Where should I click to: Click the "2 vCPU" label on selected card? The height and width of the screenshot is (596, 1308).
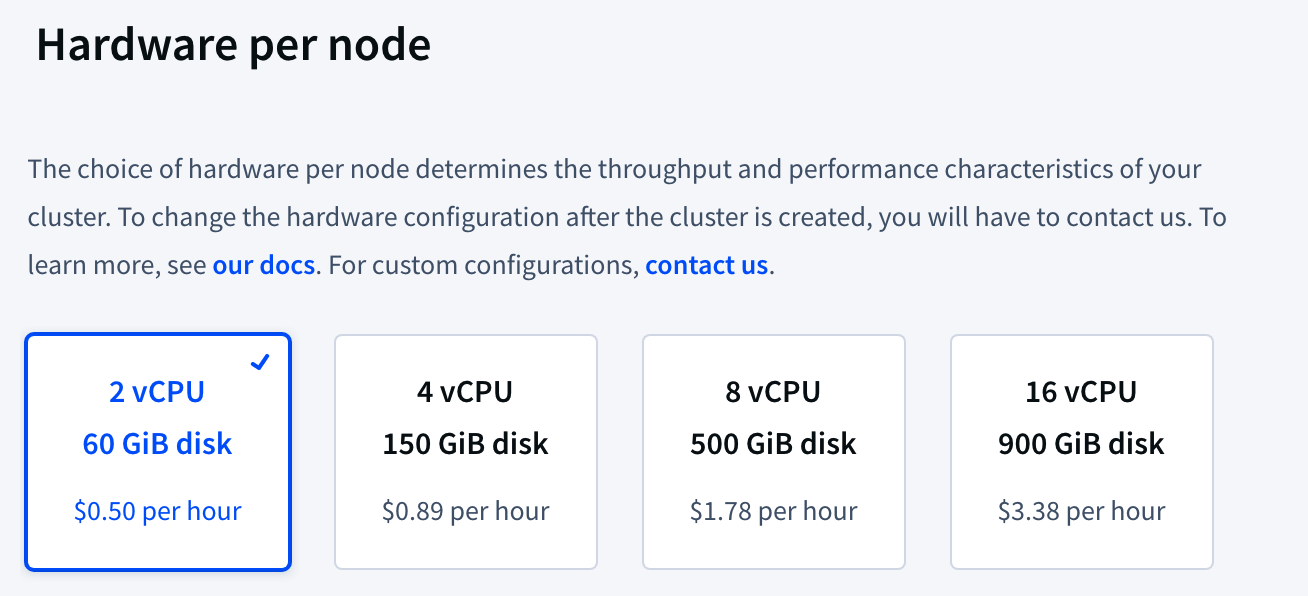pyautogui.click(x=156, y=392)
